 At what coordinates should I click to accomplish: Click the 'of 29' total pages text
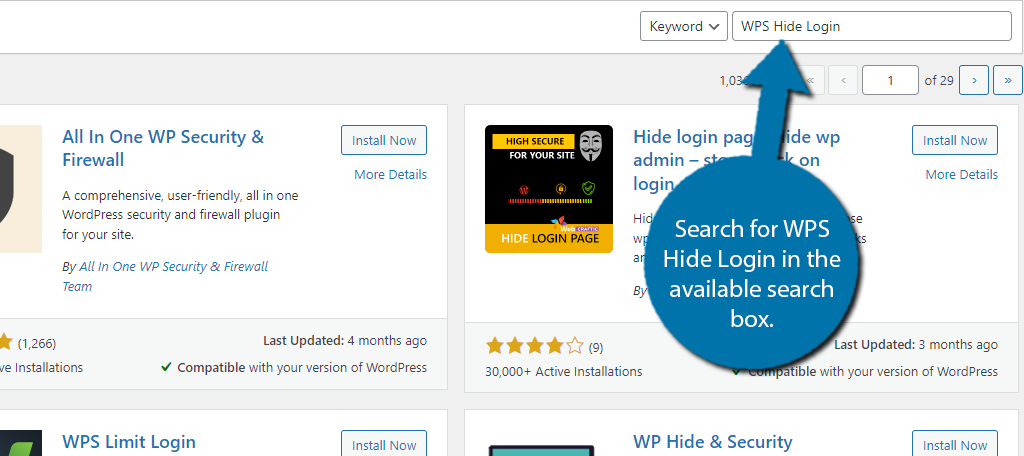(x=939, y=81)
